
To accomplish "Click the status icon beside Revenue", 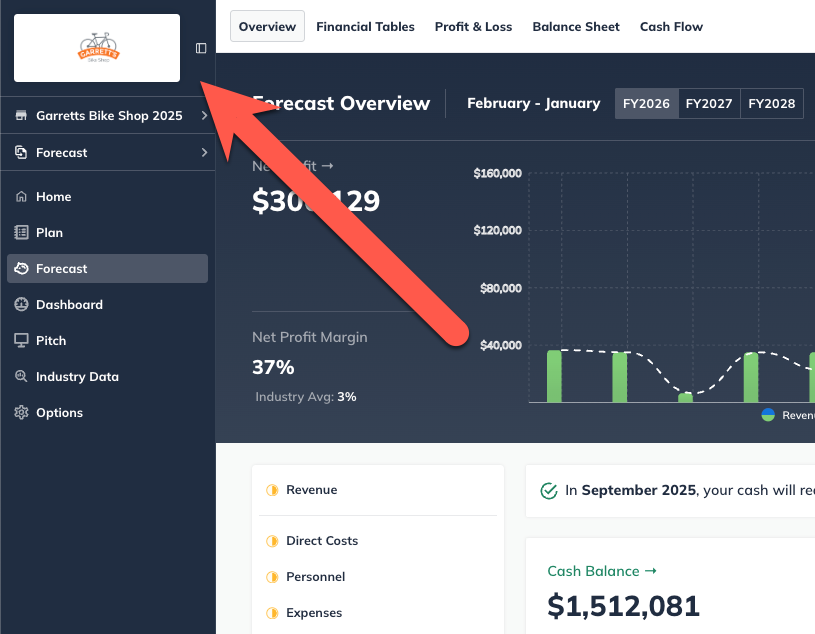I will click(272, 490).
